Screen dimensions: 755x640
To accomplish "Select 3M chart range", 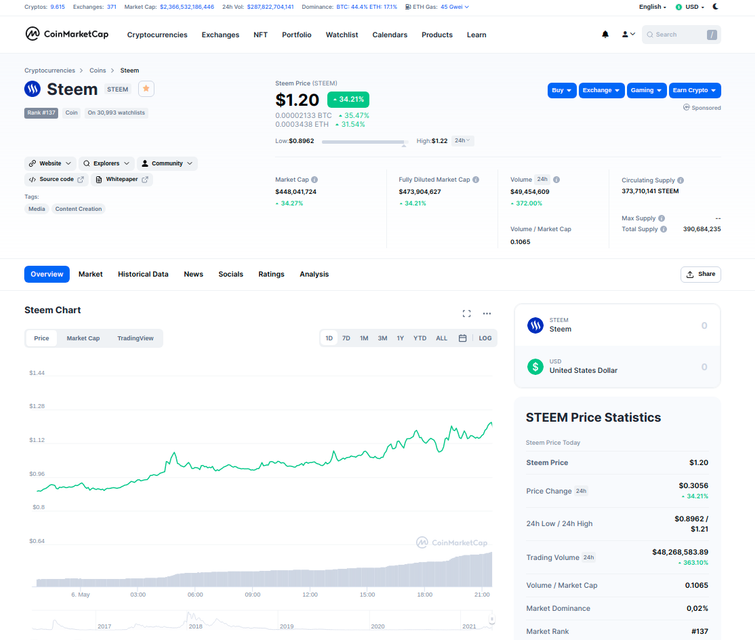I will tap(382, 338).
